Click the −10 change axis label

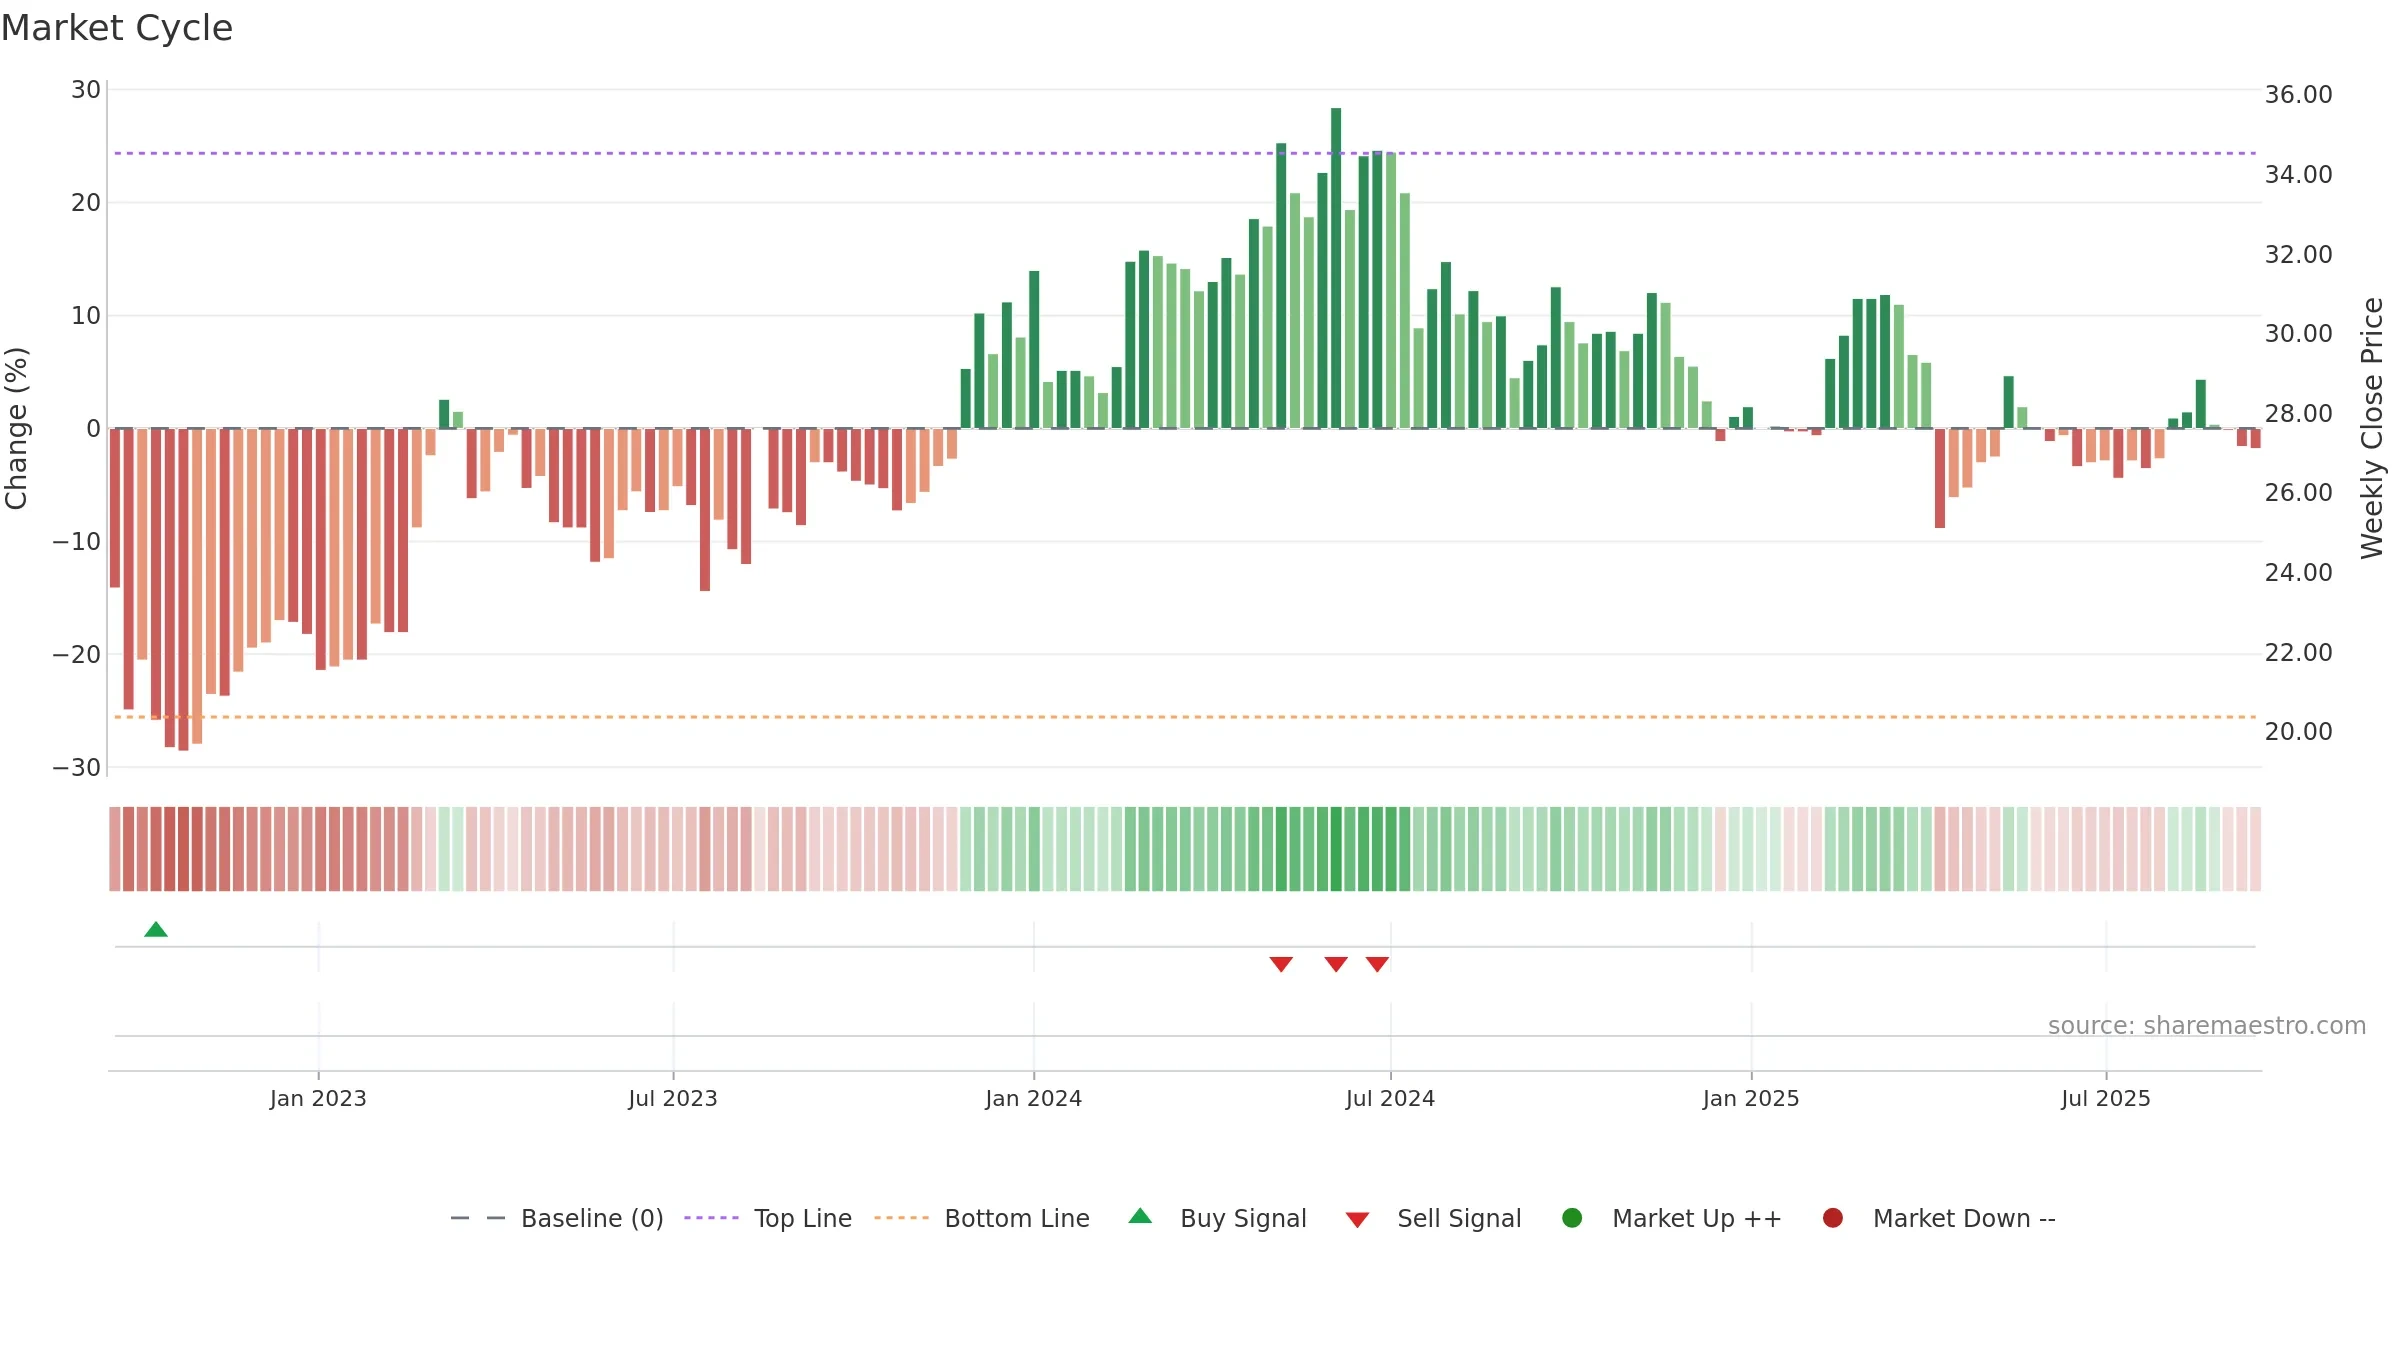tap(77, 542)
